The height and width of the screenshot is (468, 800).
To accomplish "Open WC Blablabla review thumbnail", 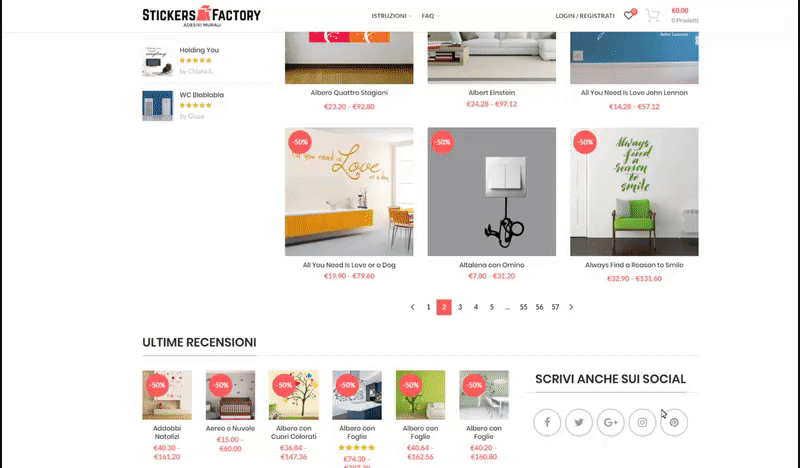I will [x=158, y=106].
